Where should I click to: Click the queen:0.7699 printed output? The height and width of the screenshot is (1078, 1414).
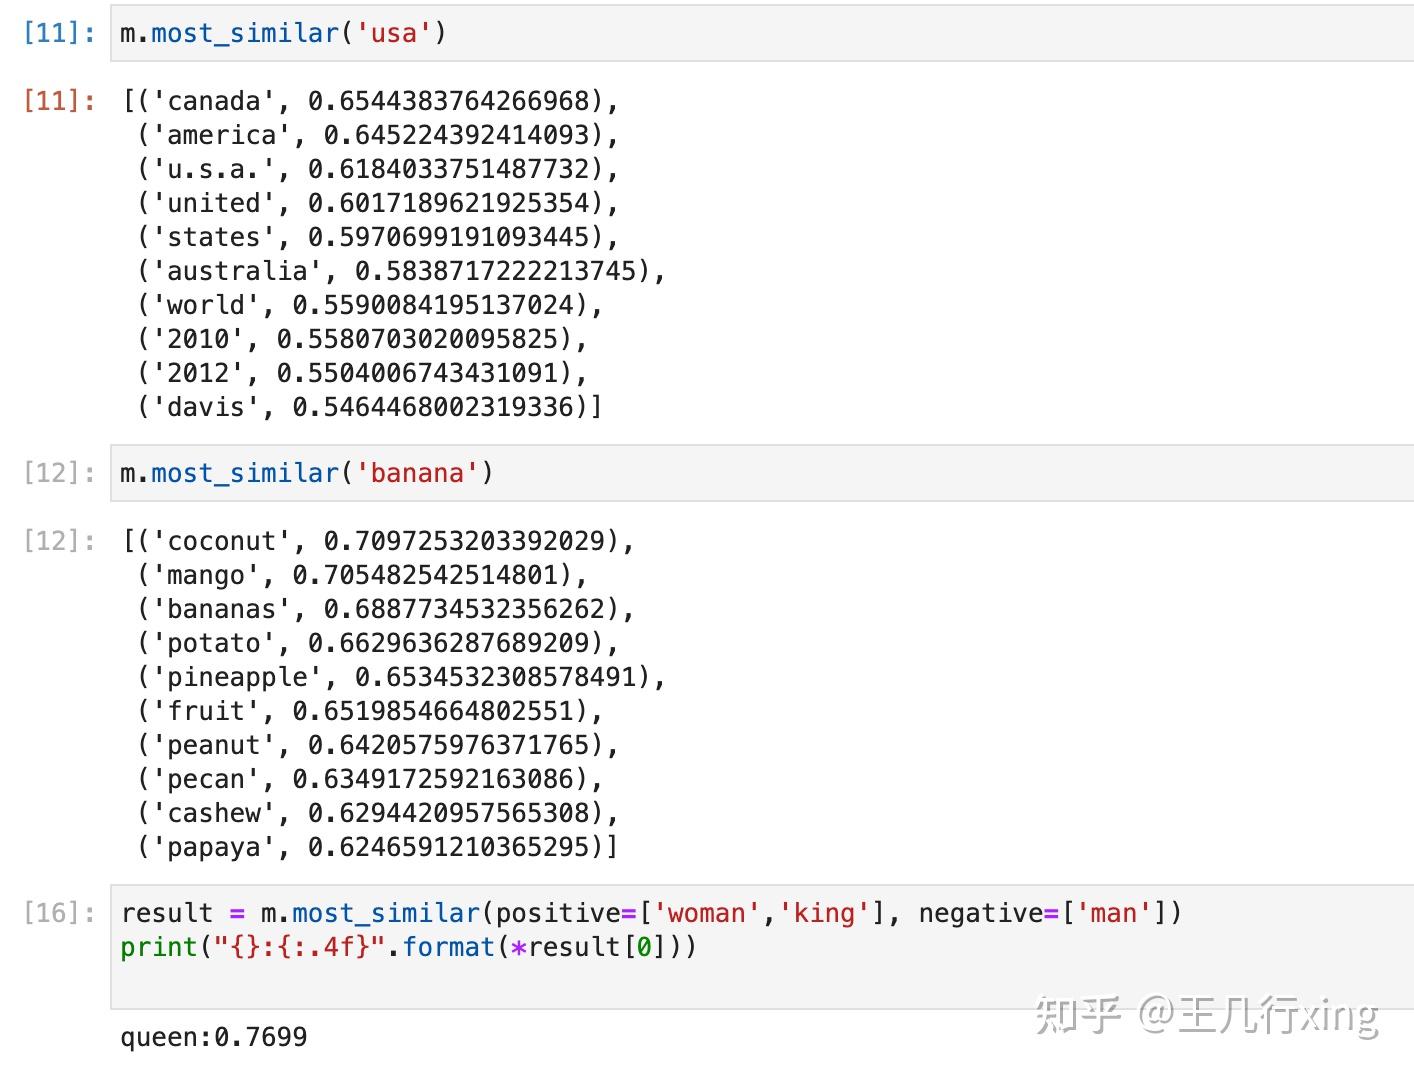pos(213,1037)
